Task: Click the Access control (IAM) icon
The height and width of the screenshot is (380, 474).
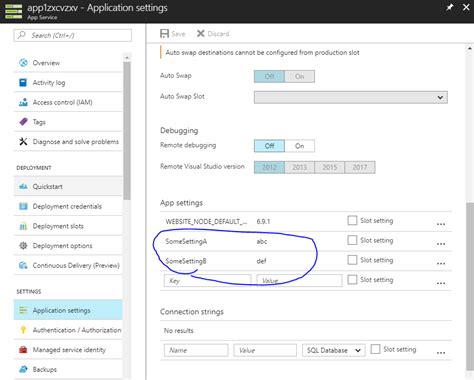Action: [x=23, y=102]
